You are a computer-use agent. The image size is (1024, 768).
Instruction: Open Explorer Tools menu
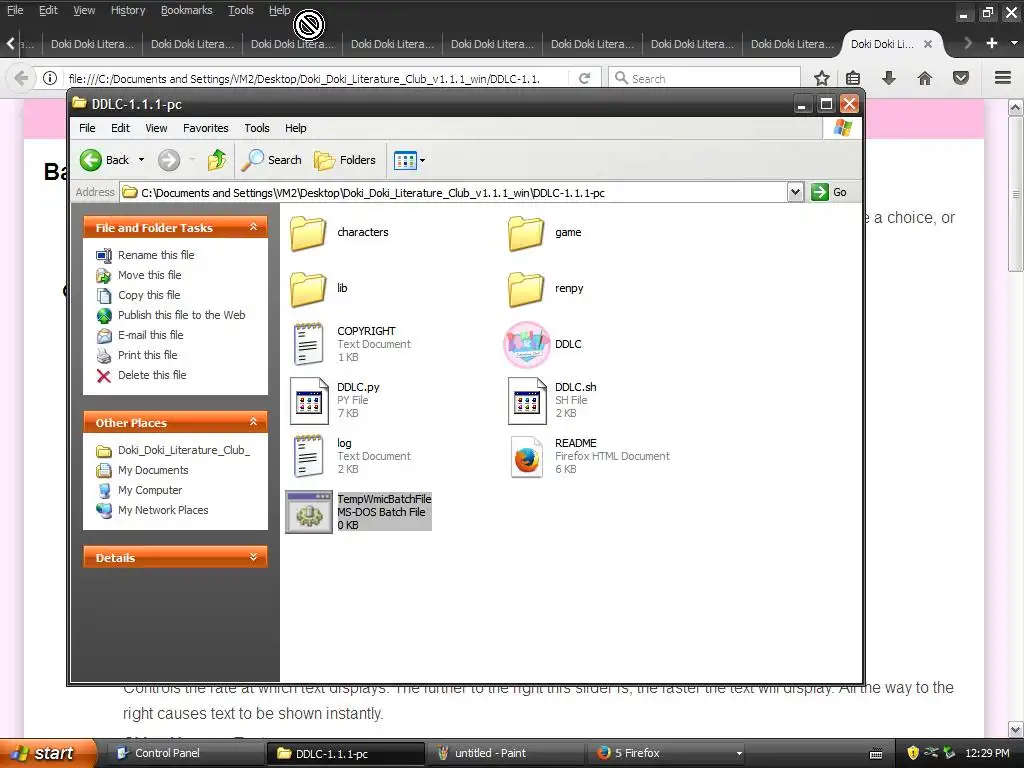click(257, 128)
